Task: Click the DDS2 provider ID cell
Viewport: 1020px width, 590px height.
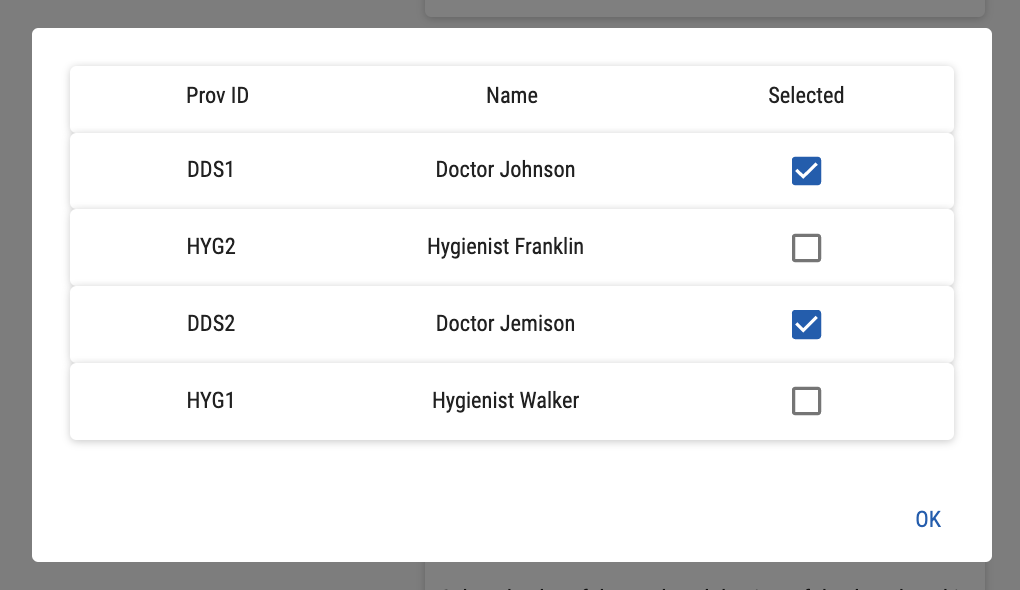Action: point(210,324)
